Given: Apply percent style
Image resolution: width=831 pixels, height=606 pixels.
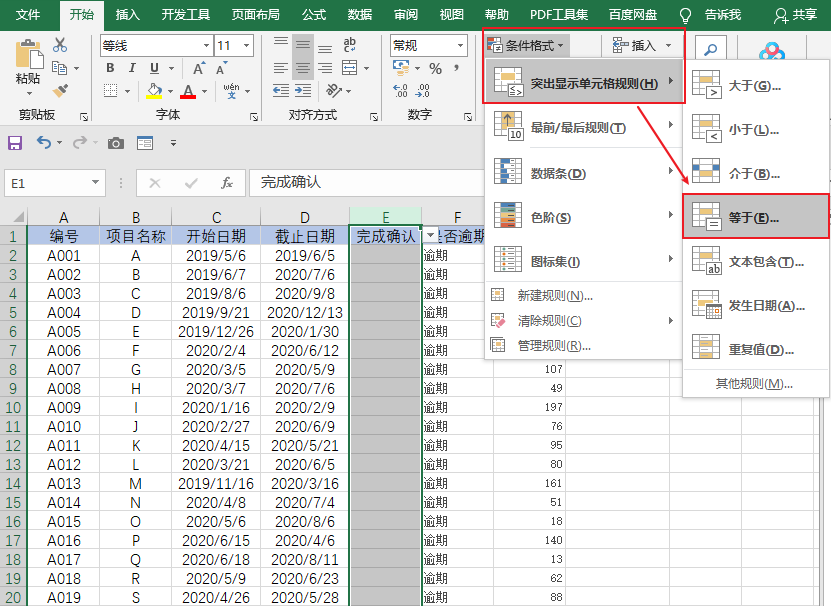Looking at the screenshot, I should pos(436,68).
